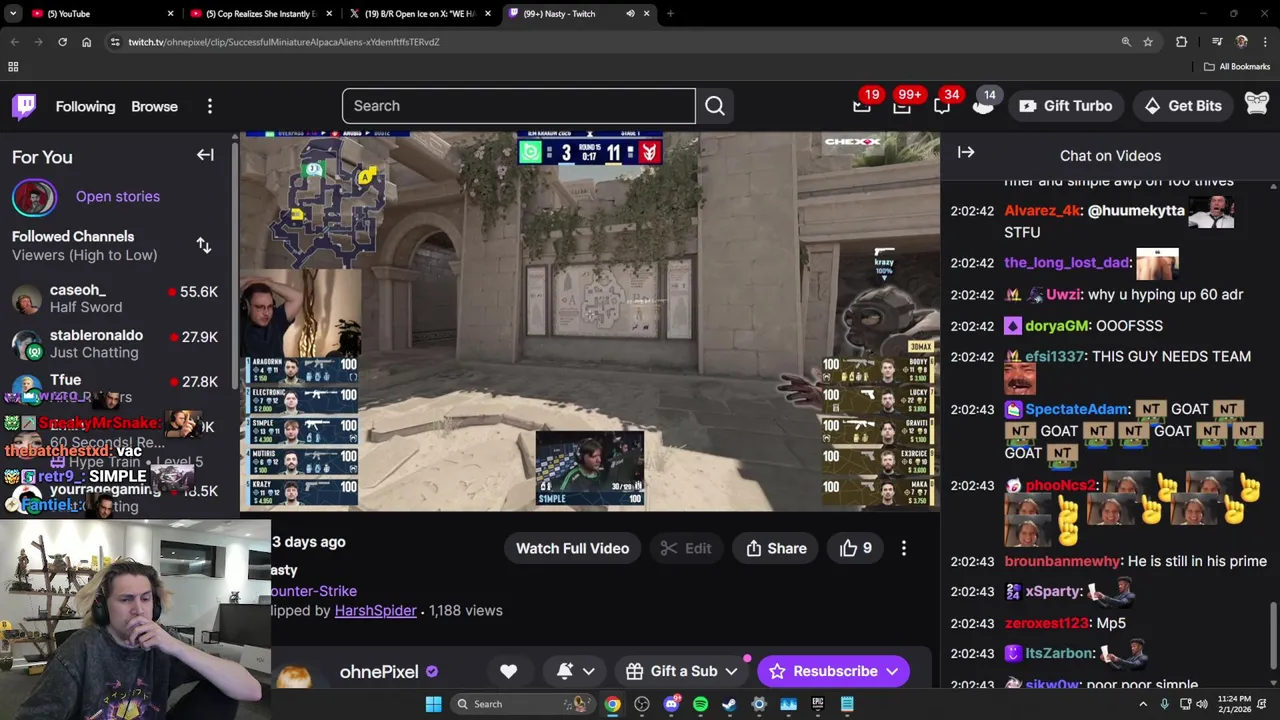
Task: Switch to B/R Open Ice on X tab
Action: click(419, 14)
